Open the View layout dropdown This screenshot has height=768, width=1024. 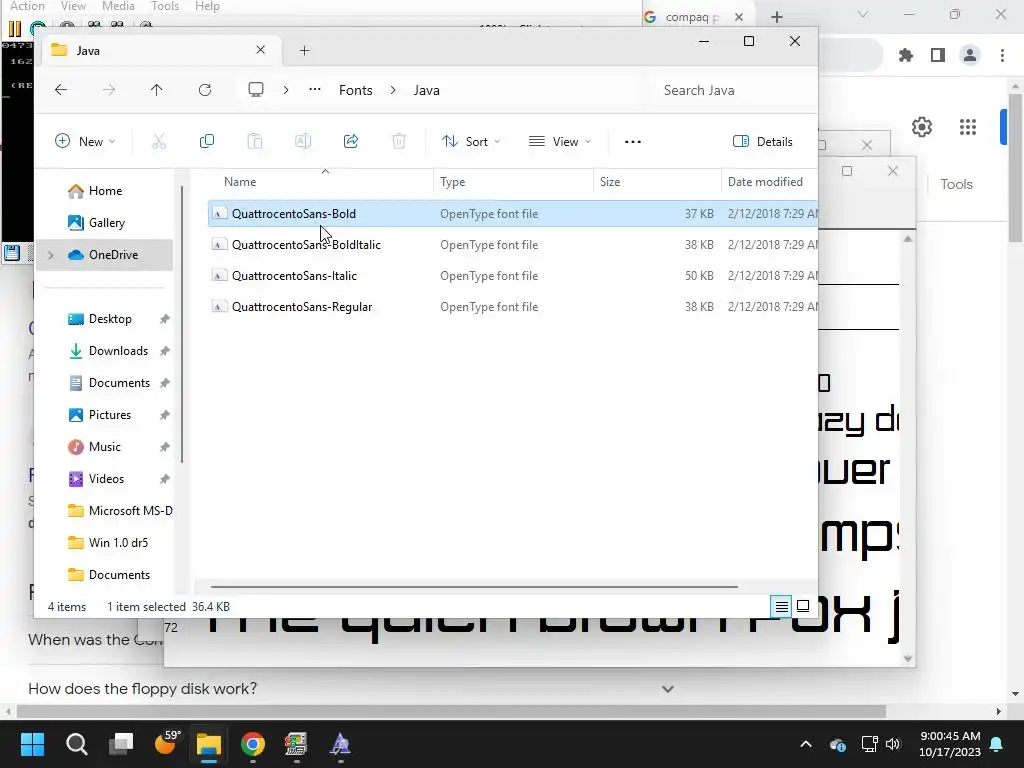point(560,142)
